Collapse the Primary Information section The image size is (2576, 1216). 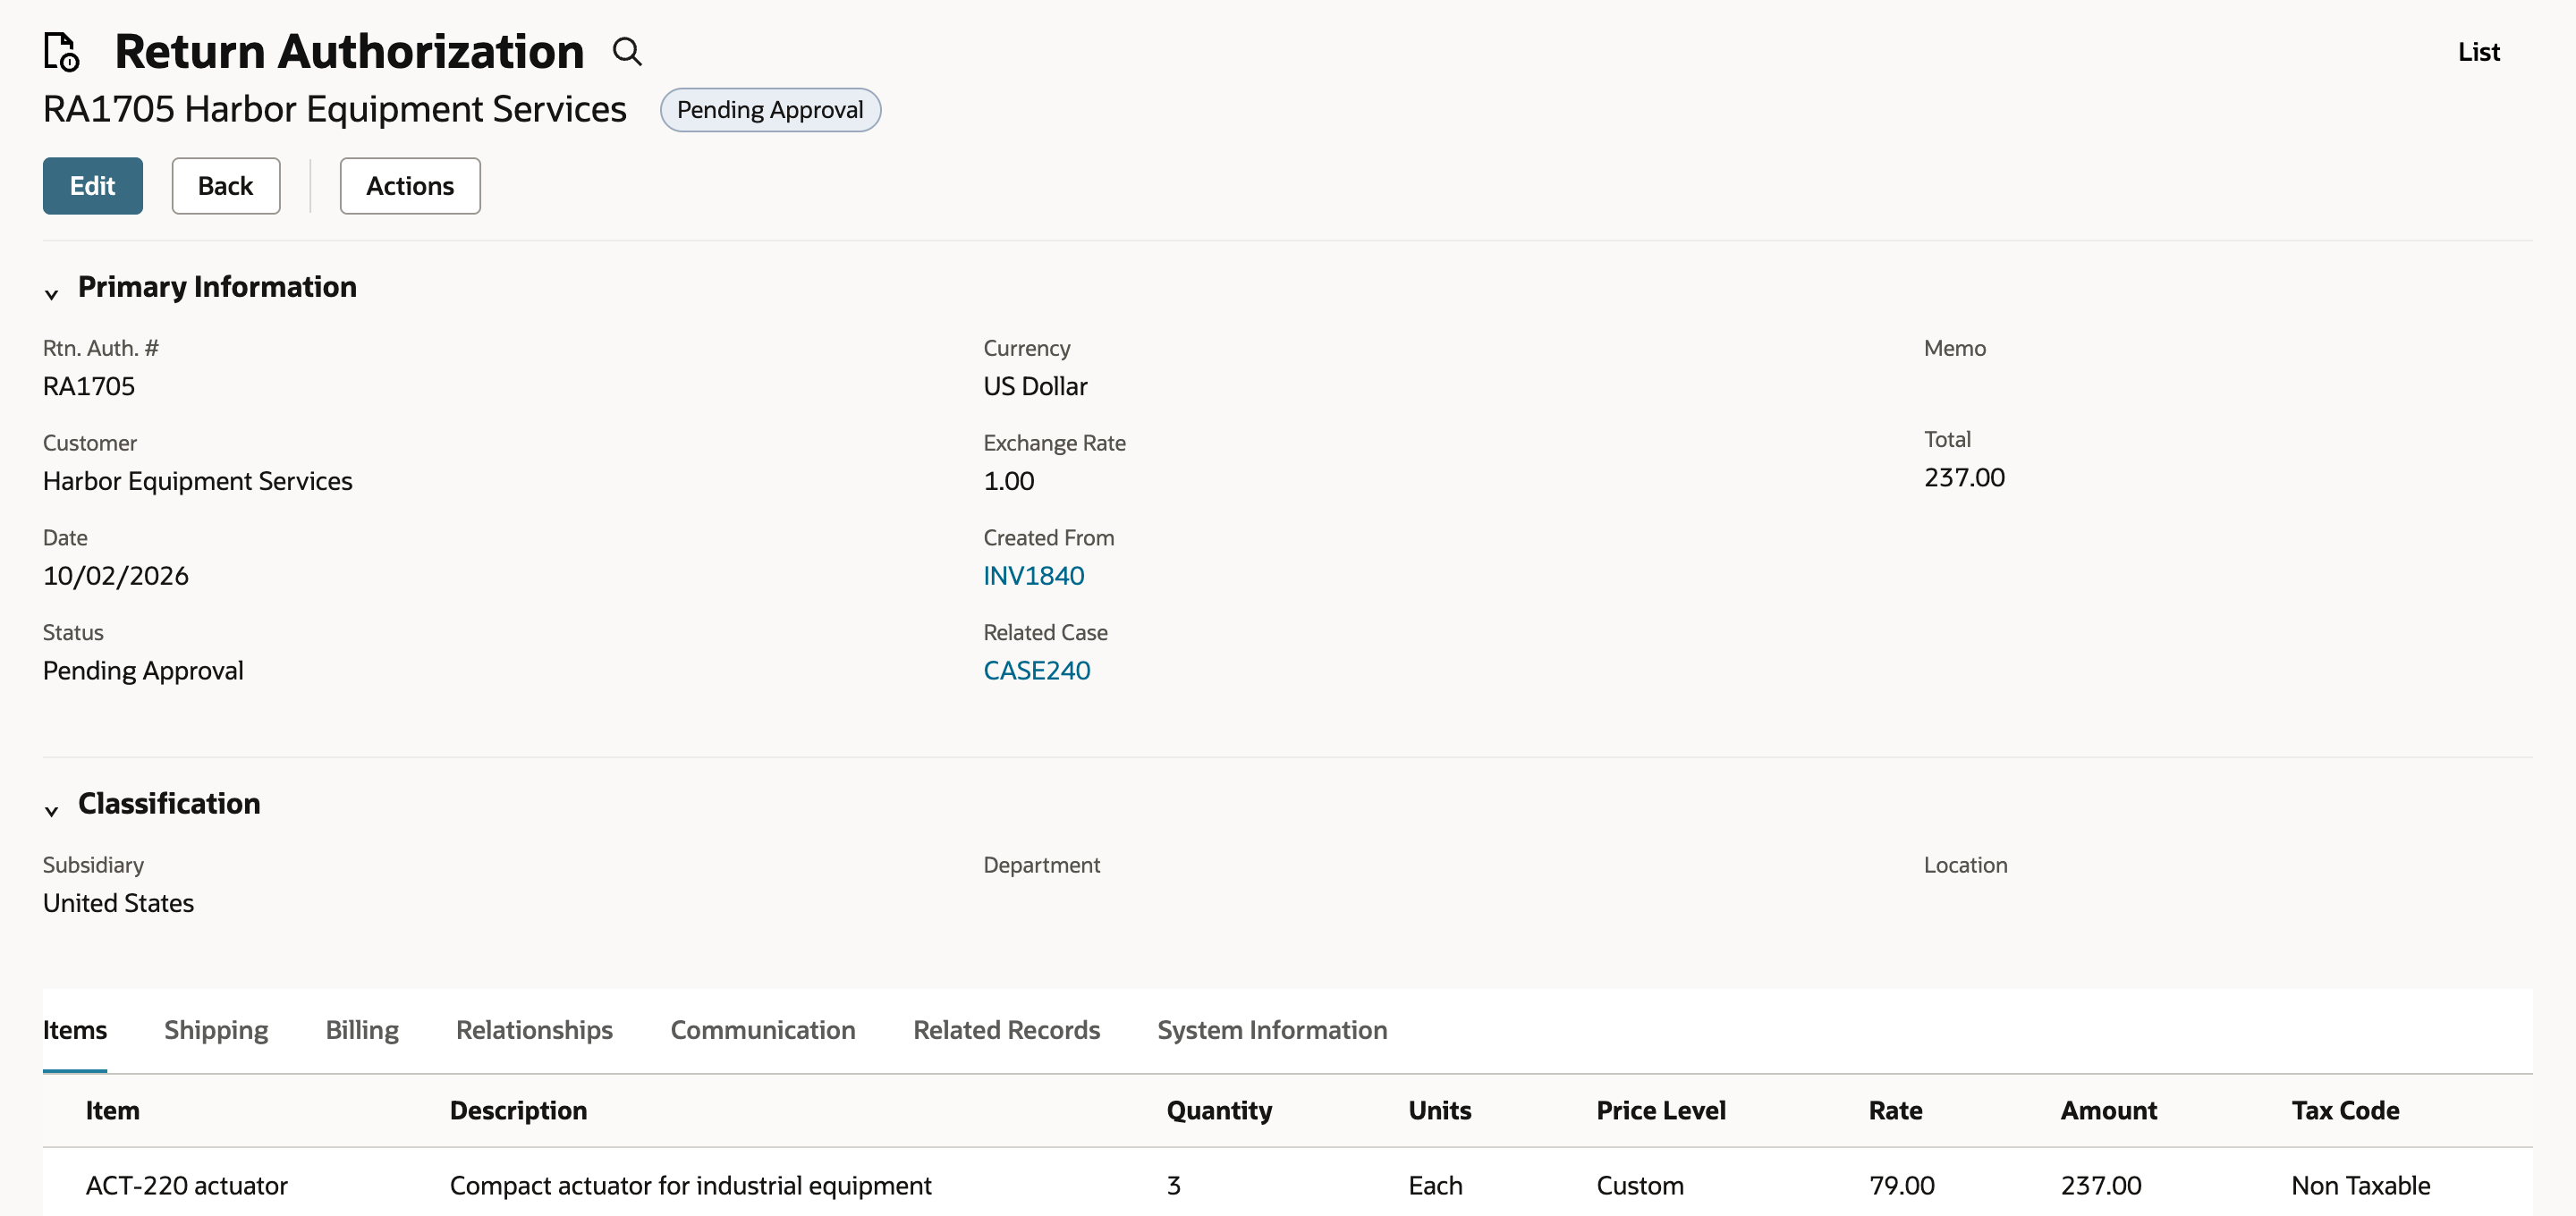pyautogui.click(x=51, y=294)
